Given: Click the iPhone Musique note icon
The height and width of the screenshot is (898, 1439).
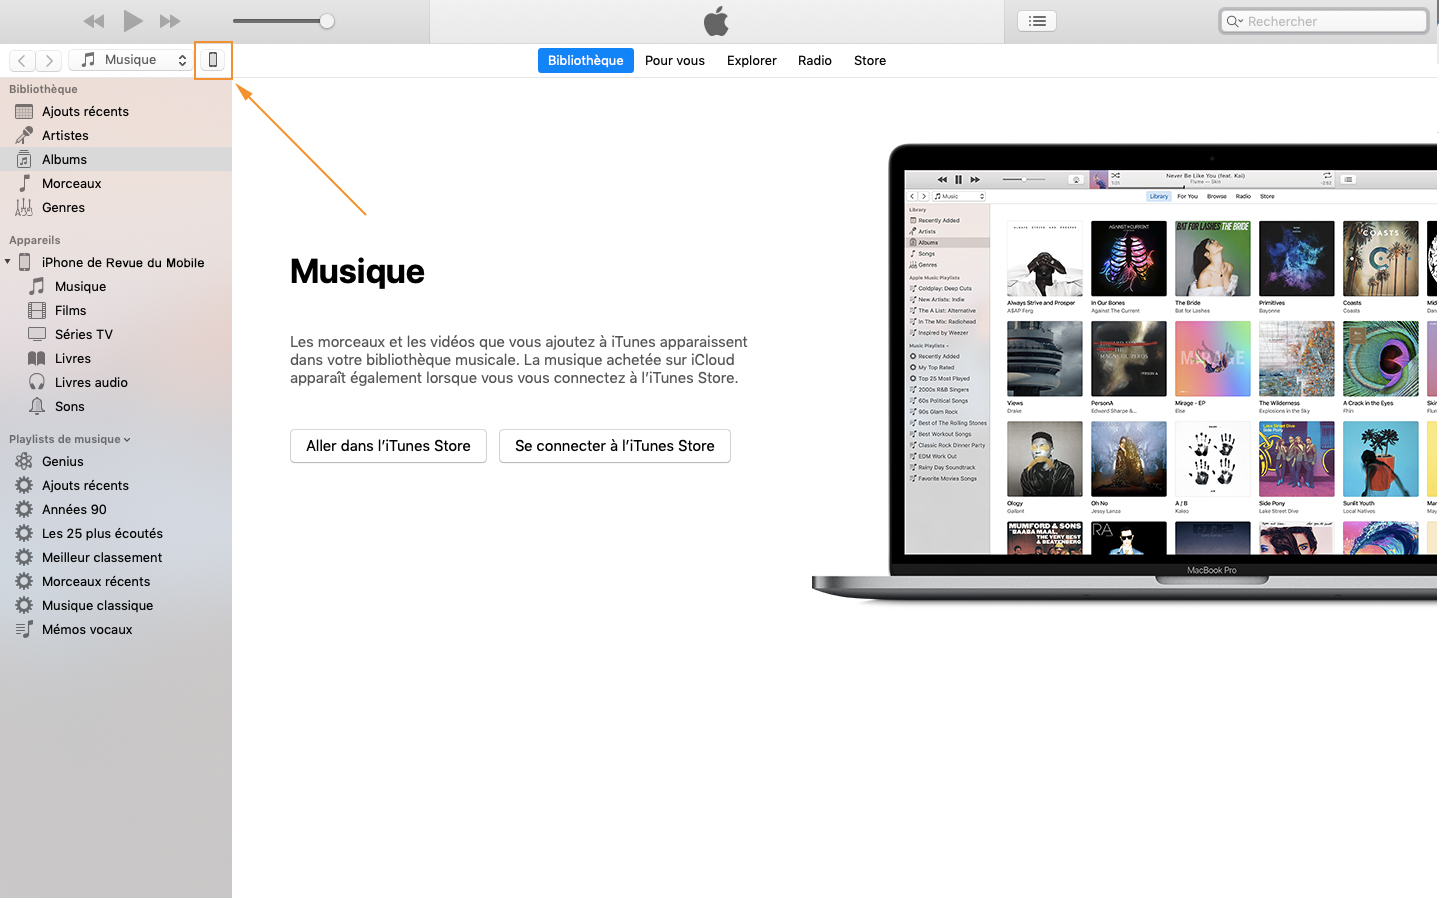Looking at the screenshot, I should pyautogui.click(x=37, y=286).
